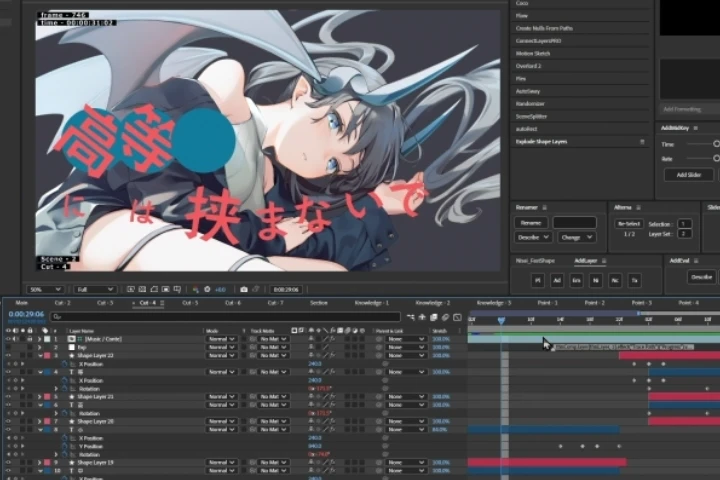The image size is (720, 480).
Task: Click the Describe button in AddEval panel
Action: point(701,277)
